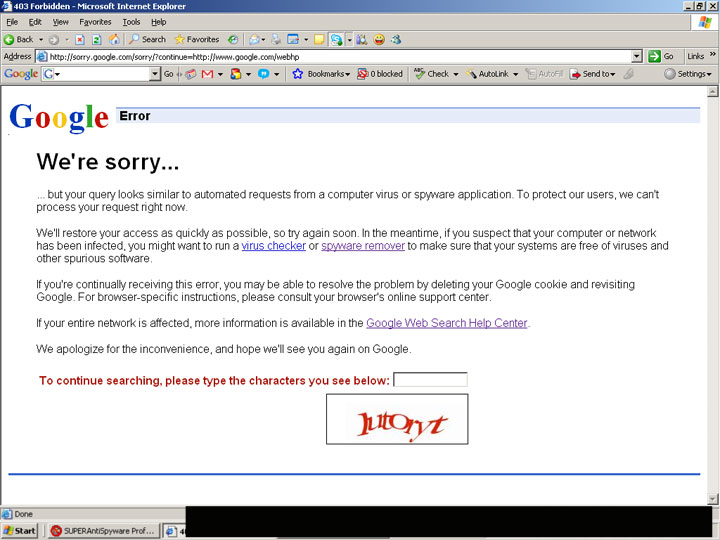720x540 pixels.
Task: Click the Send to button
Action: point(592,74)
